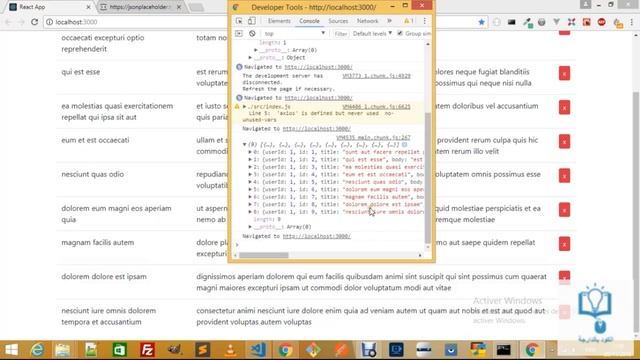This screenshot has width=640, height=360.
Task: Open the VM 1.chunk.js:4929 source link
Action: [x=376, y=76]
